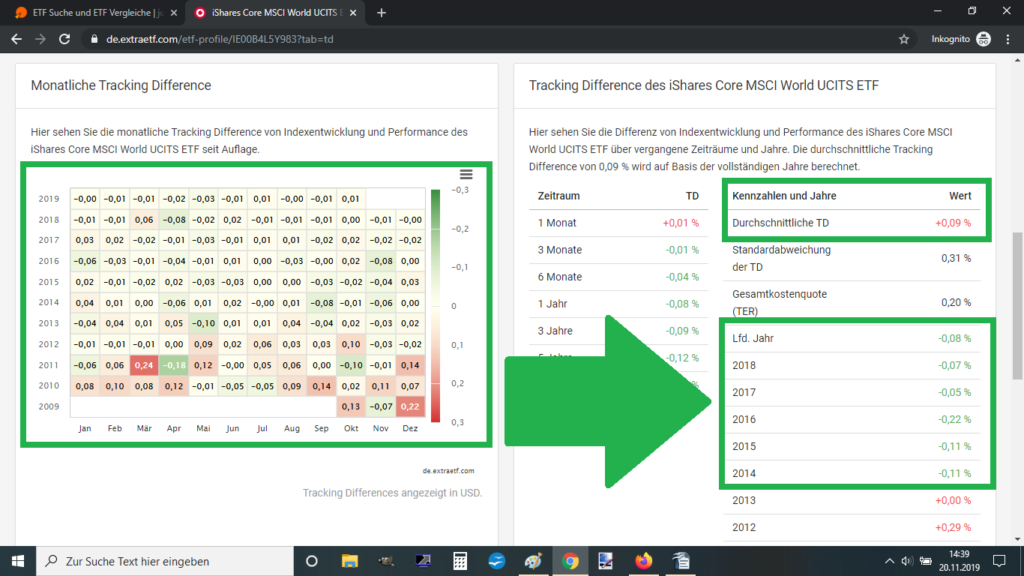Image resolution: width=1024 pixels, height=576 pixels.
Task: Select the 2019 row label in heatmap
Action: [48, 199]
